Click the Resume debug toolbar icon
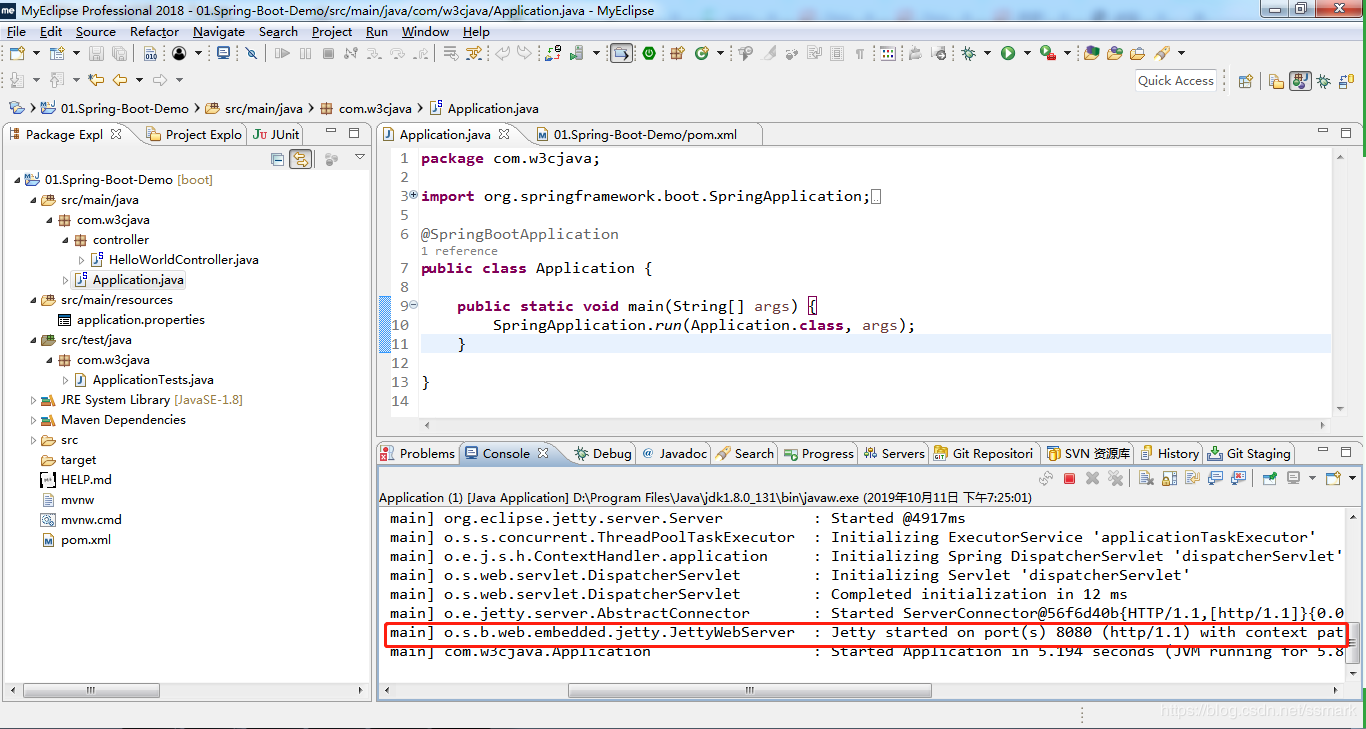 click(283, 53)
